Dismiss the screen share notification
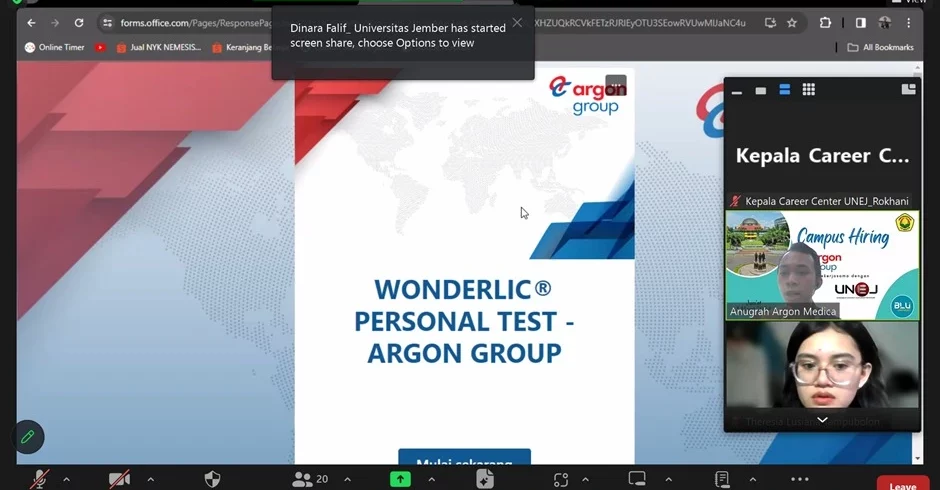 click(x=517, y=23)
